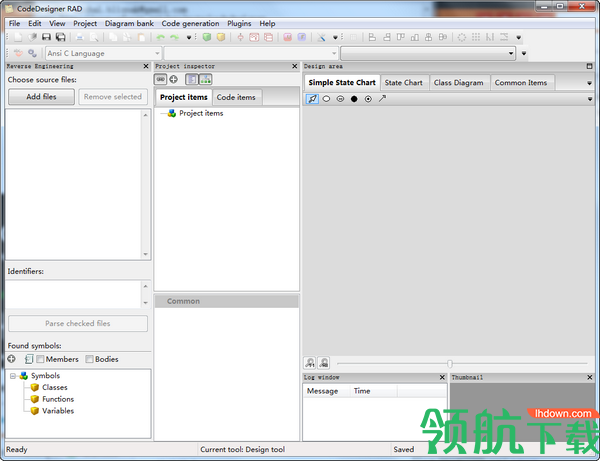Select the Variables tree item
This screenshot has height=461, width=600.
coord(58,411)
